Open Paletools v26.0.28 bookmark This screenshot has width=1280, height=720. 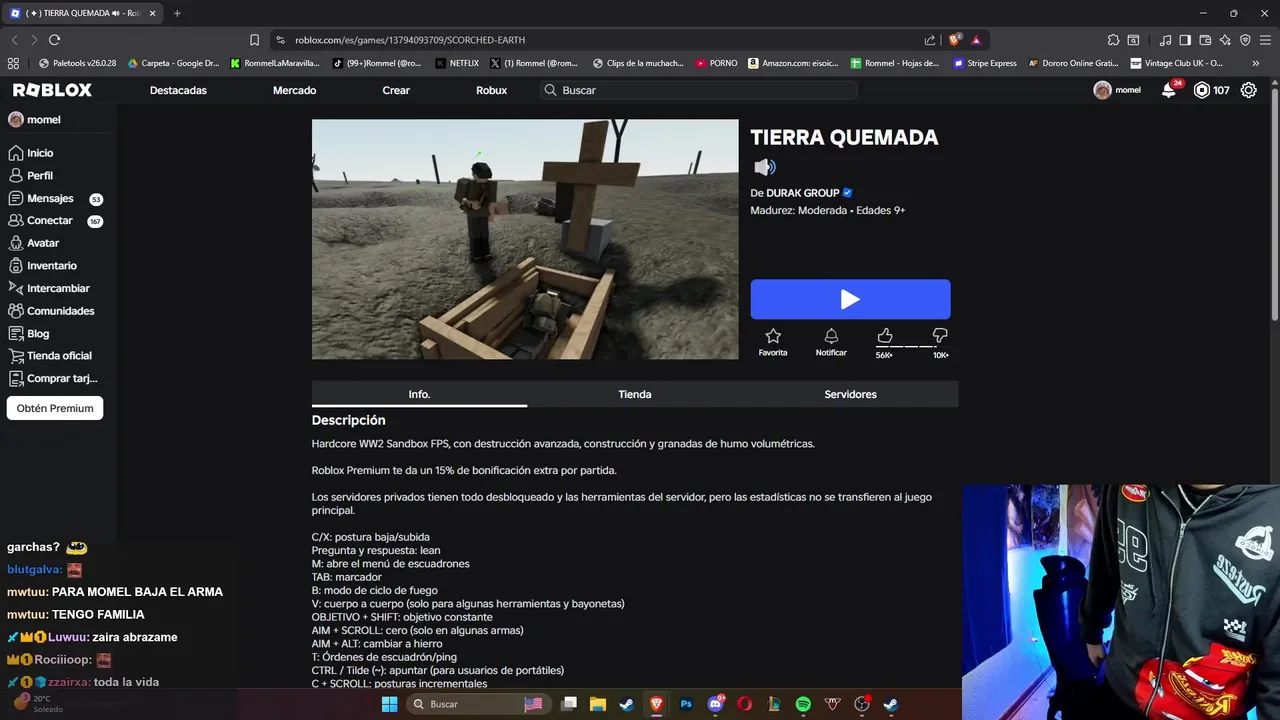click(x=77, y=63)
